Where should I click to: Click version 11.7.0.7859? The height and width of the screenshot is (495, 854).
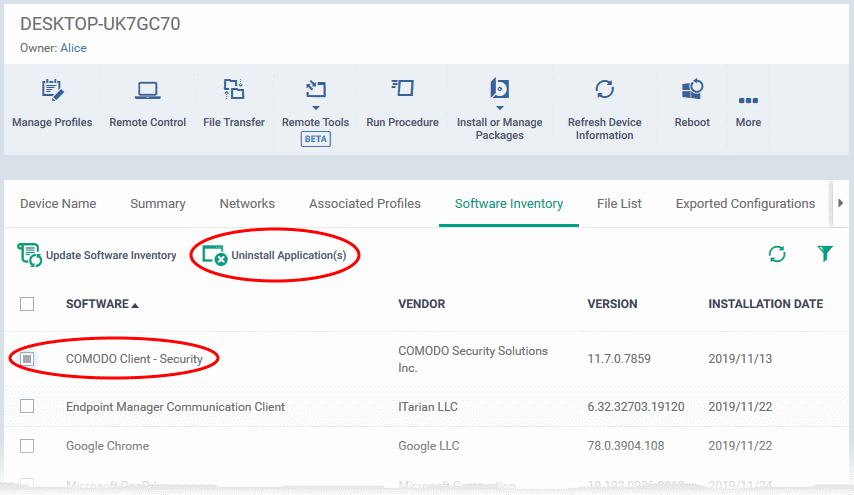pyautogui.click(x=619, y=359)
